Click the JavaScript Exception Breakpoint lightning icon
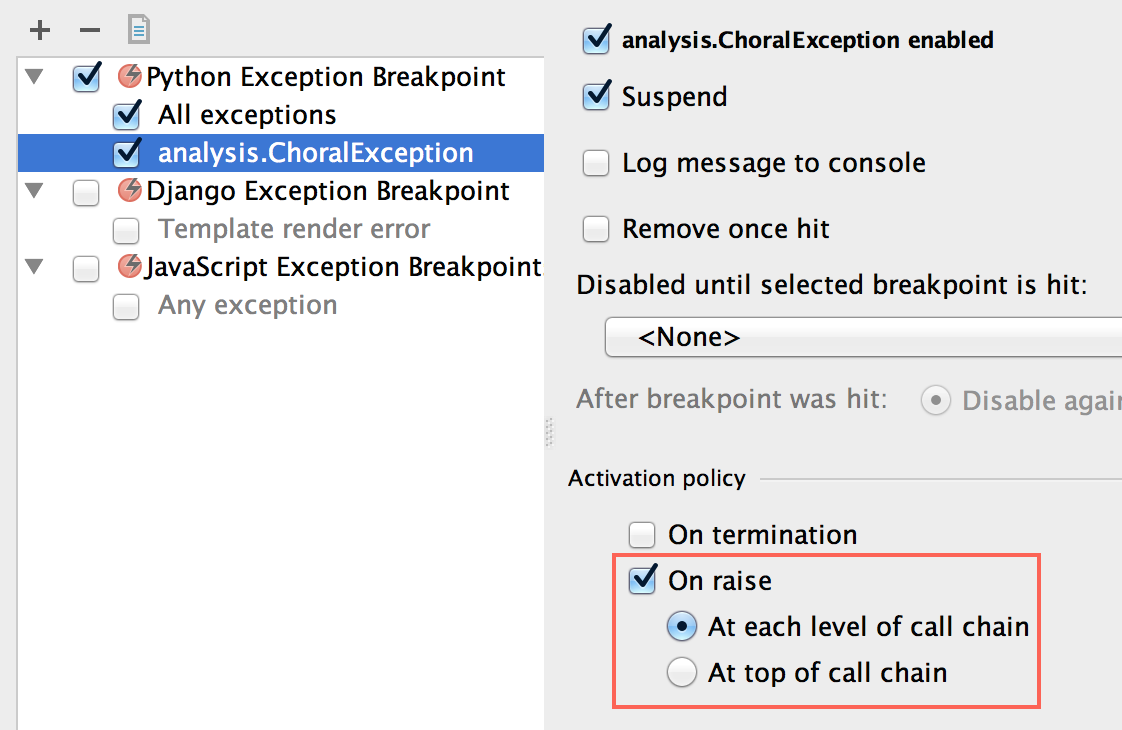The width and height of the screenshot is (1122, 730). pyautogui.click(x=130, y=266)
